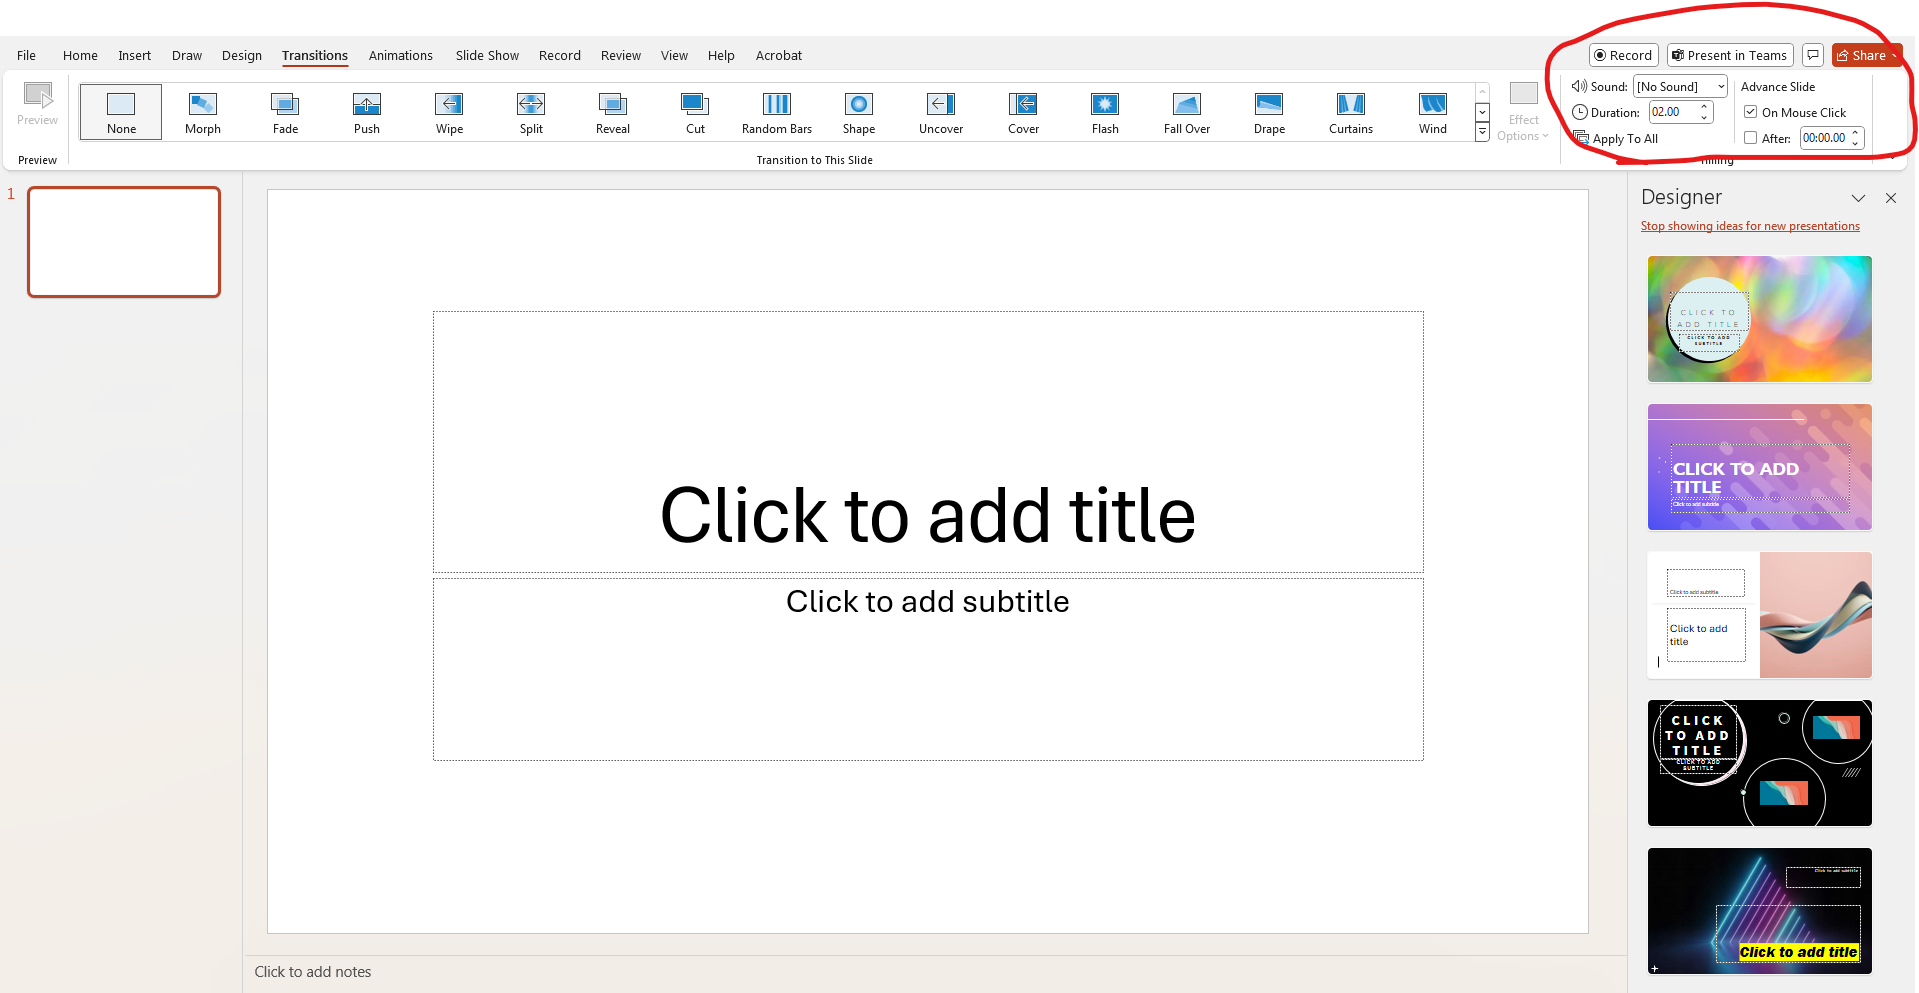Click the Apply To All icon

tap(1581, 138)
